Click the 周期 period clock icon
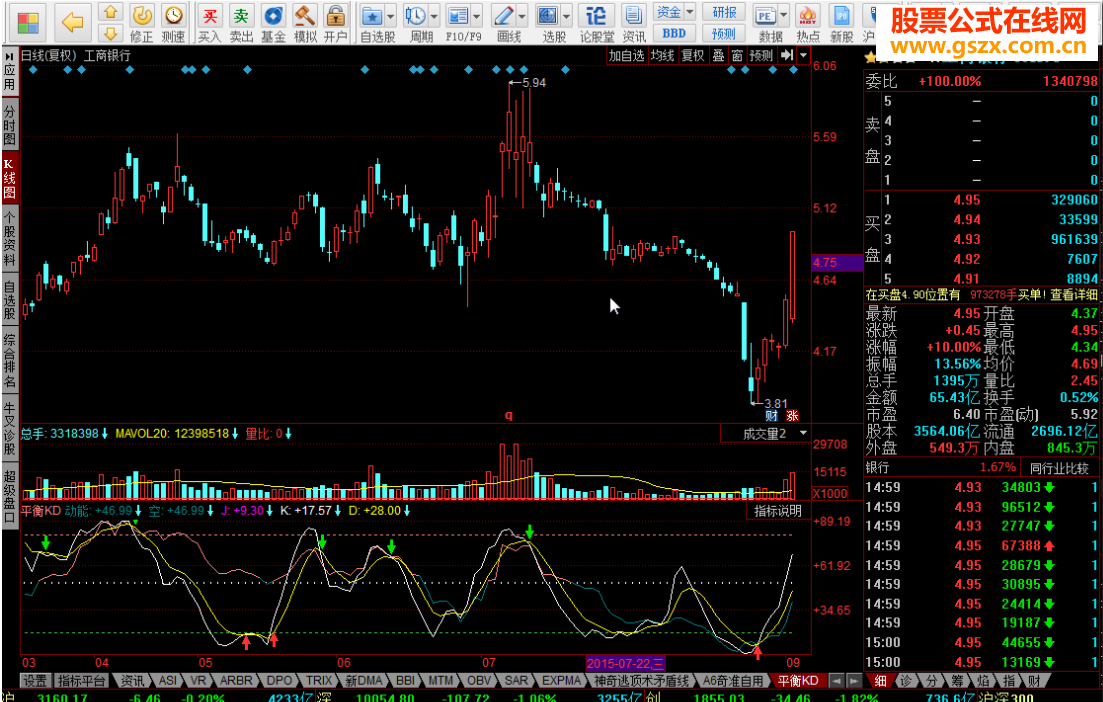This screenshot has width=1103, height=702. [x=416, y=23]
